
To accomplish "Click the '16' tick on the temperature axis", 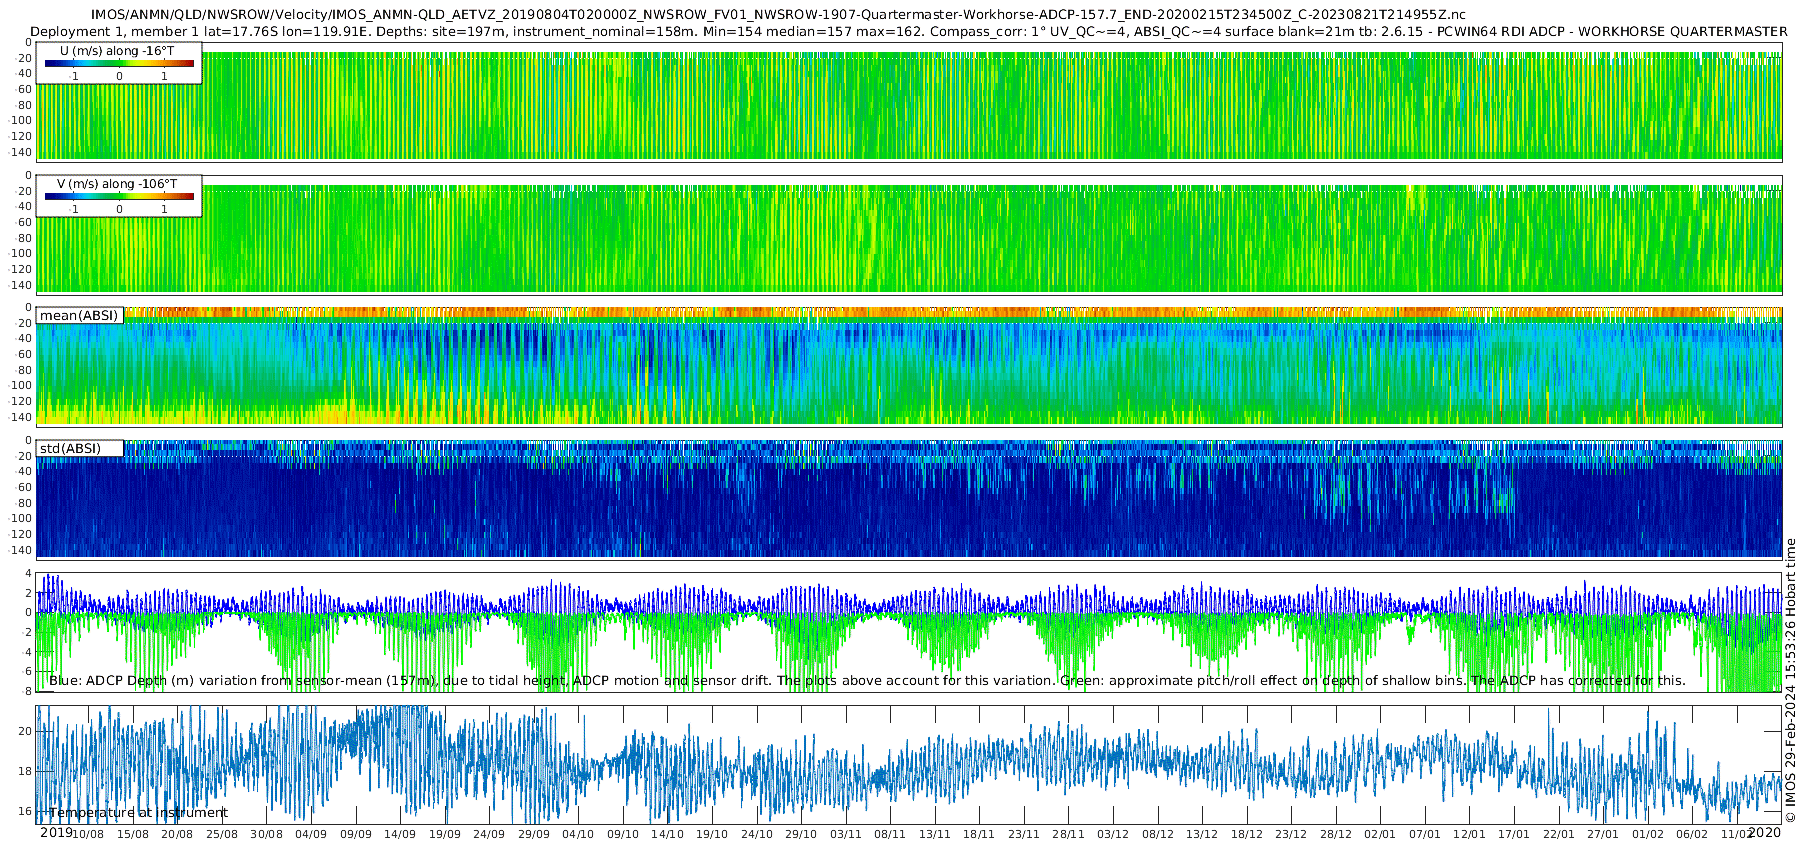I will pos(25,812).
